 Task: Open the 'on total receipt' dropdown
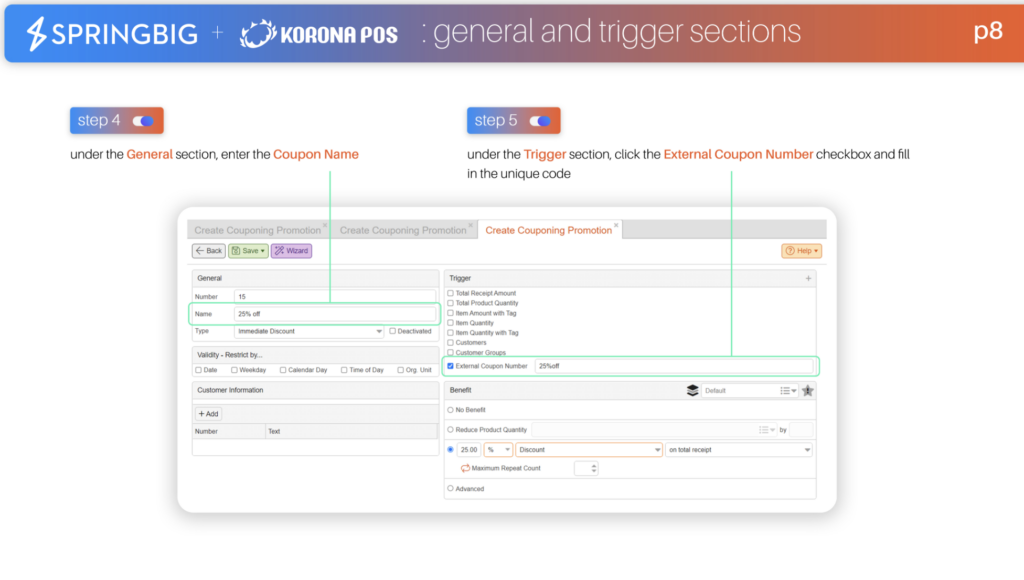point(739,449)
